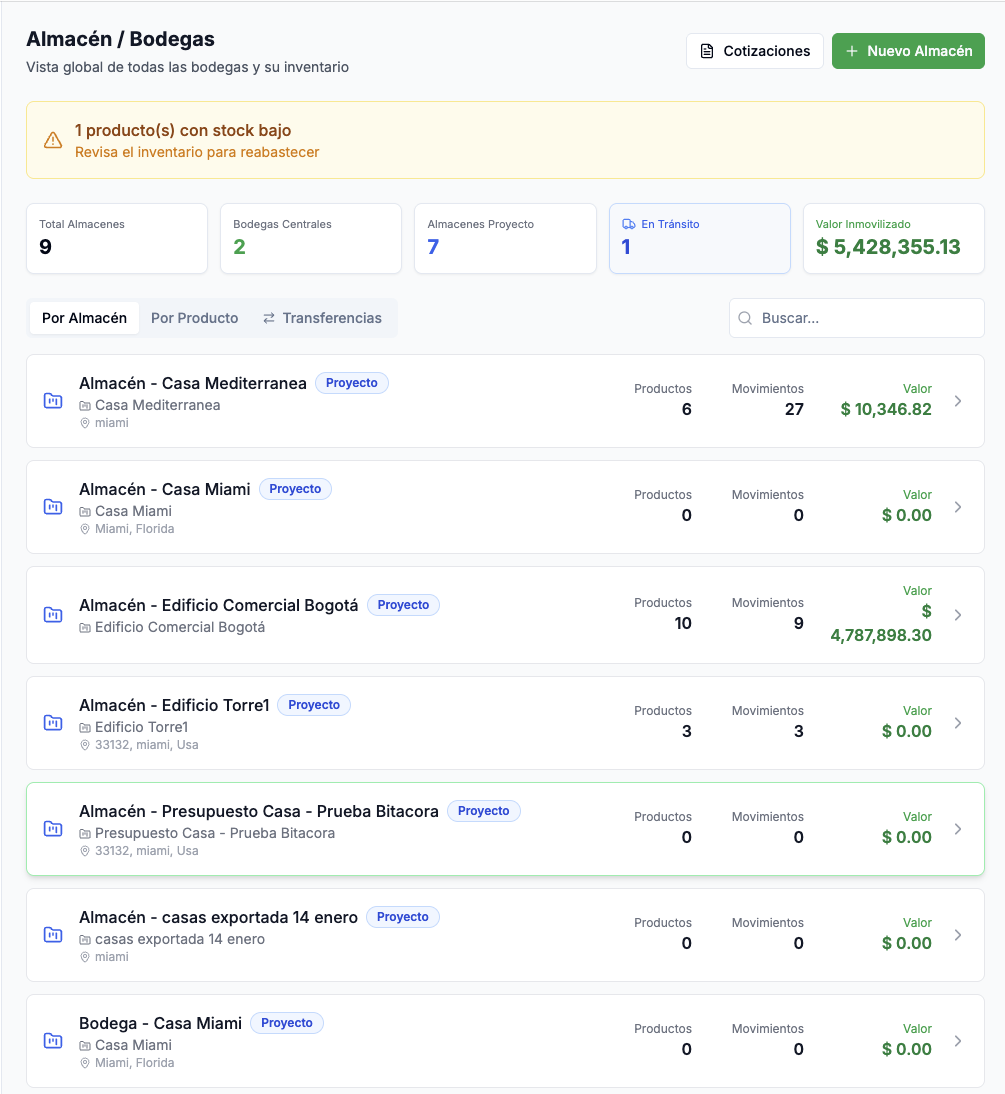
Task: Click the value $ 10,346.82
Action: (x=886, y=410)
